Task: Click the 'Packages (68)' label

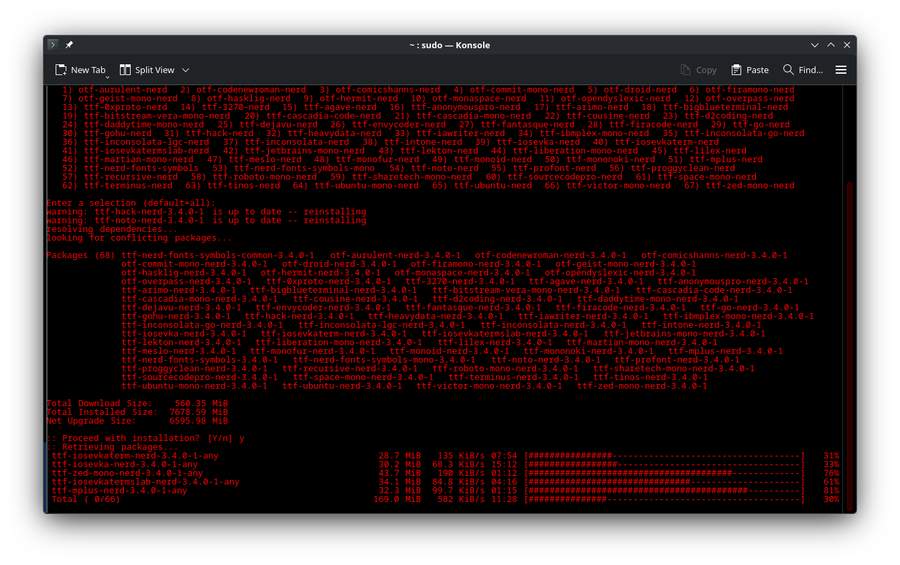Action: click(81, 255)
